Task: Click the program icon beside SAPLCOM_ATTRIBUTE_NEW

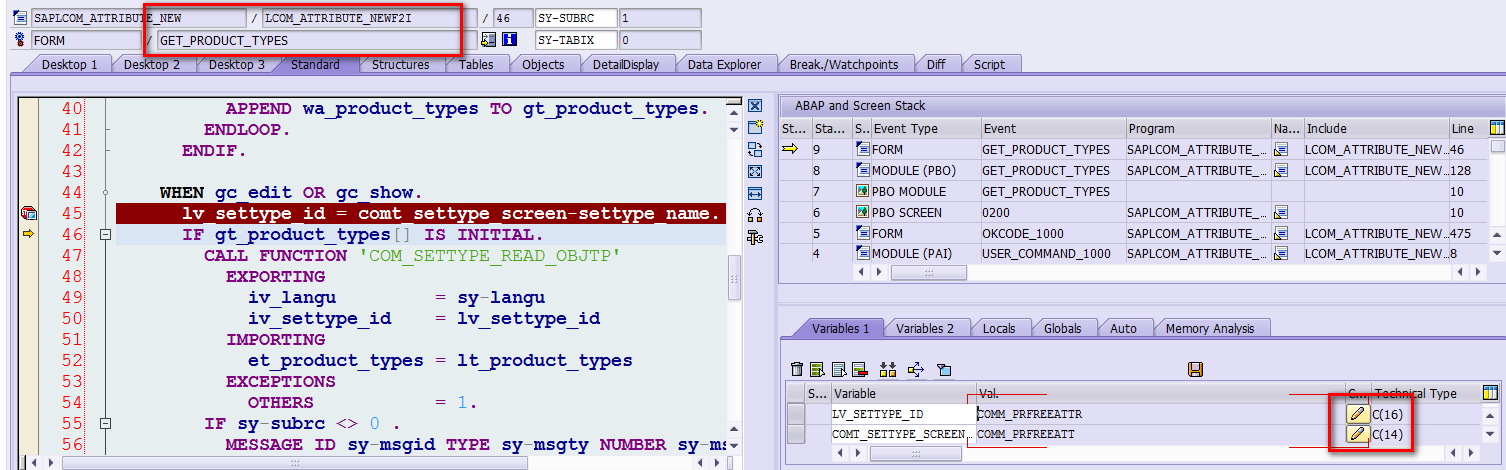Action: (x=20, y=18)
